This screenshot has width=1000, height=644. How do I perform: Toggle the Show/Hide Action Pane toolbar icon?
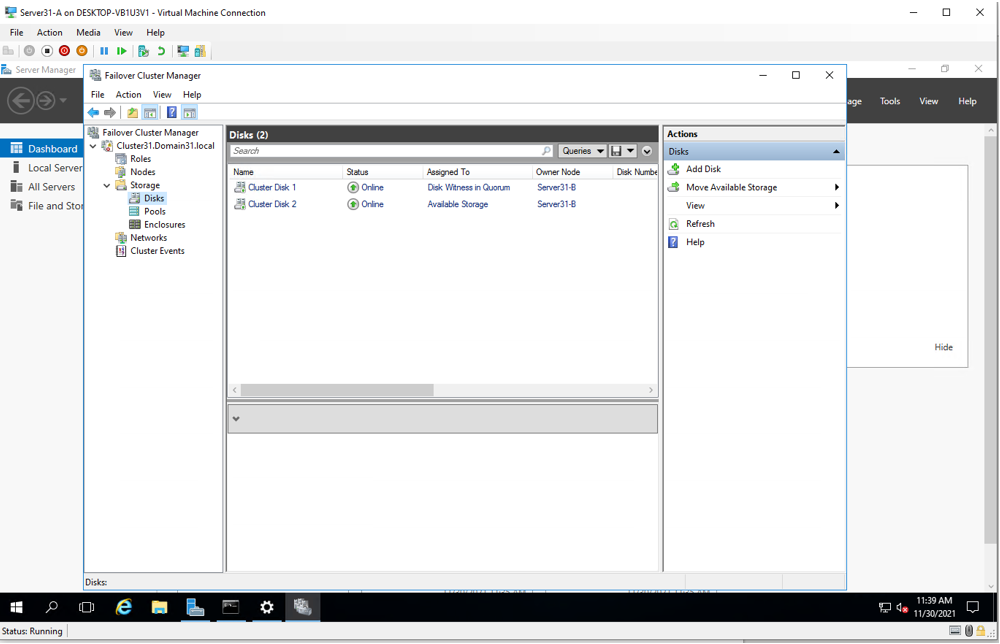[x=189, y=113]
